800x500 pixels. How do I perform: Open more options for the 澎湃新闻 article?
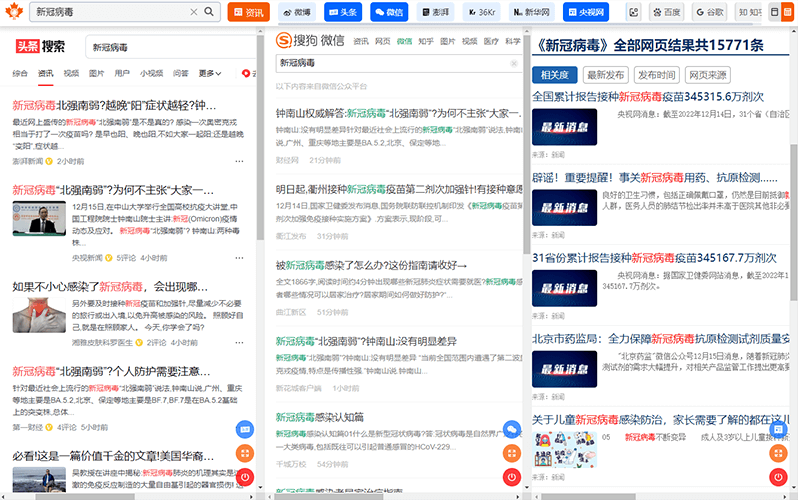click(239, 161)
